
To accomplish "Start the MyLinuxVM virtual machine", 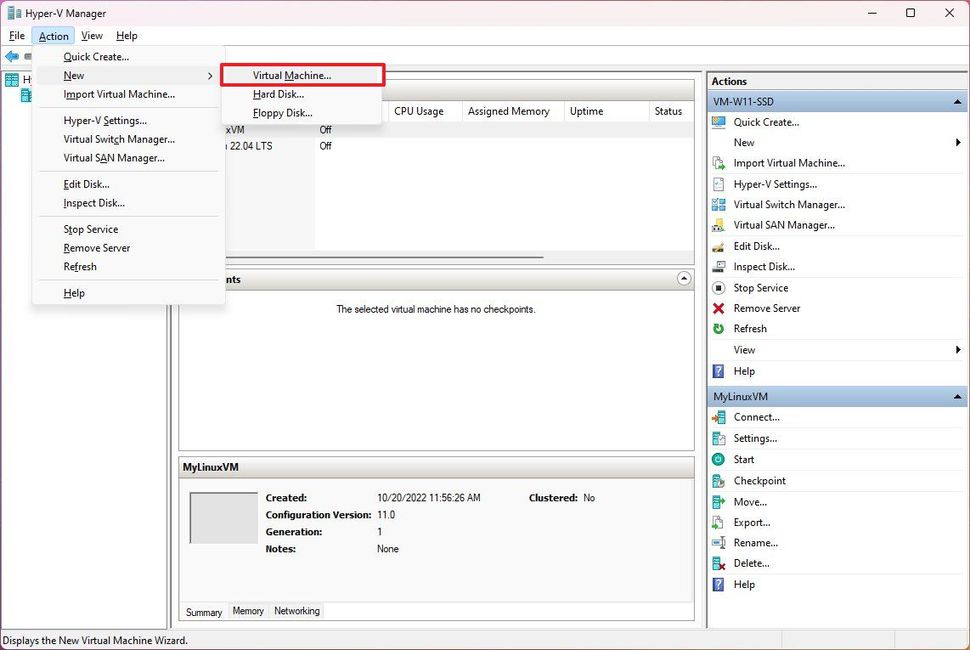I will pyautogui.click(x=742, y=459).
